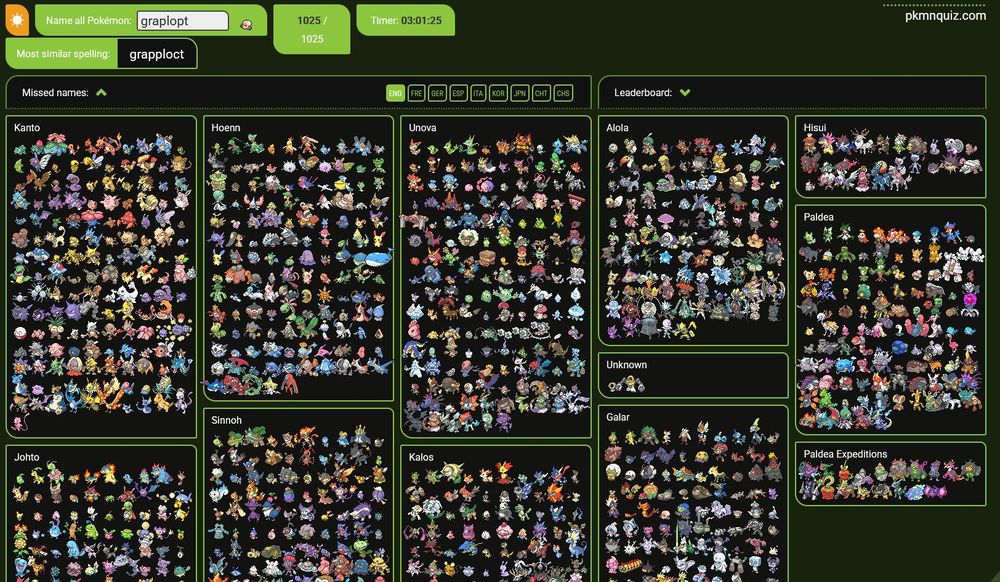Enable the FRE language option
This screenshot has height=582, width=1000.
tap(416, 93)
